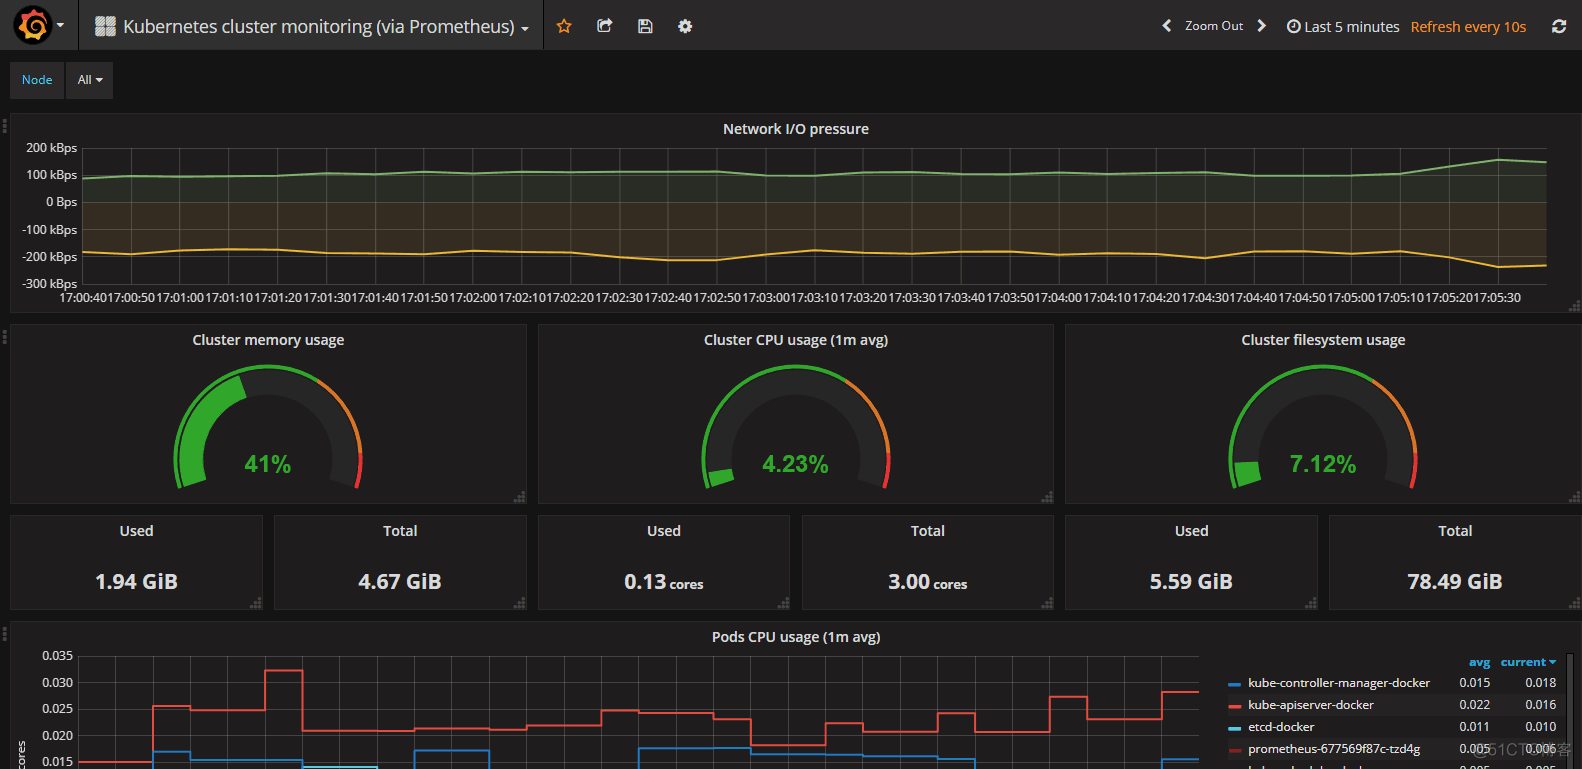Viewport: 1582px width, 769px height.
Task: Open Cluster filesystem usage panel title menu
Action: click(1323, 340)
